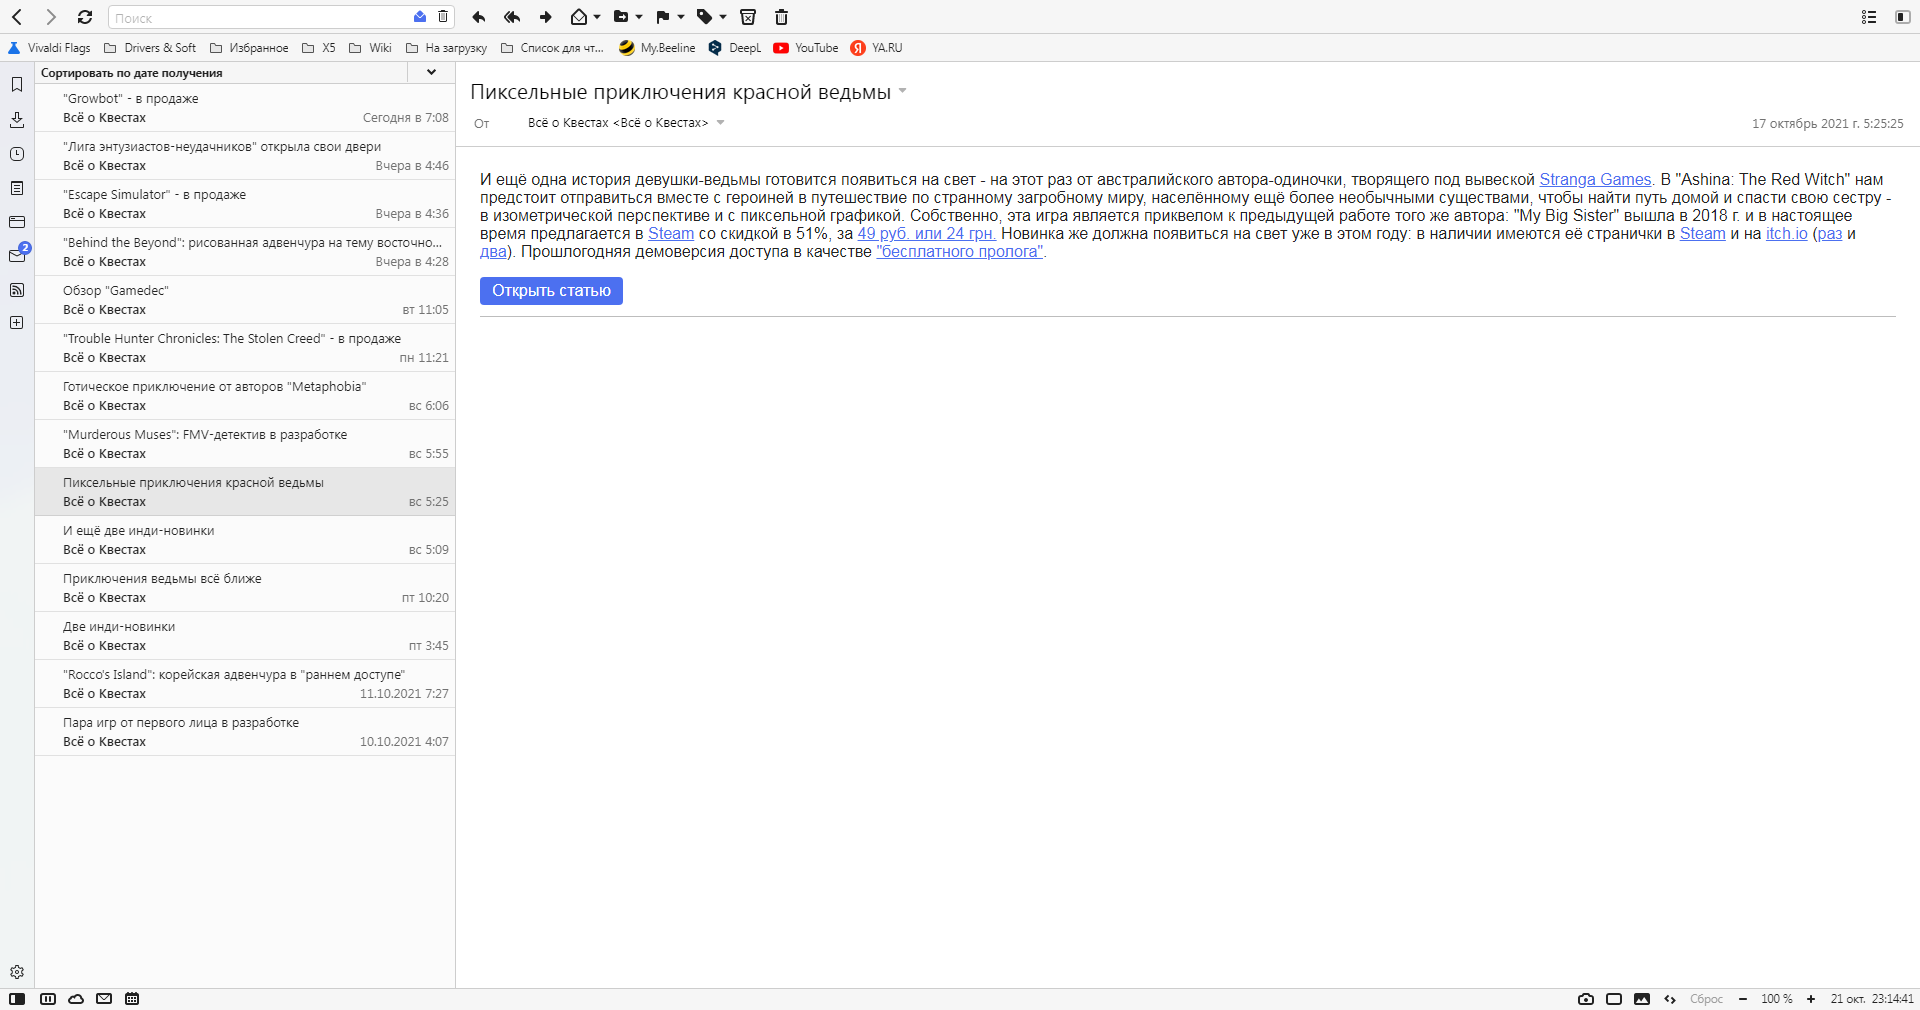Image resolution: width=1920 pixels, height=1010 pixels.
Task: Open the Feeds panel icon in sidebar
Action: [17, 290]
